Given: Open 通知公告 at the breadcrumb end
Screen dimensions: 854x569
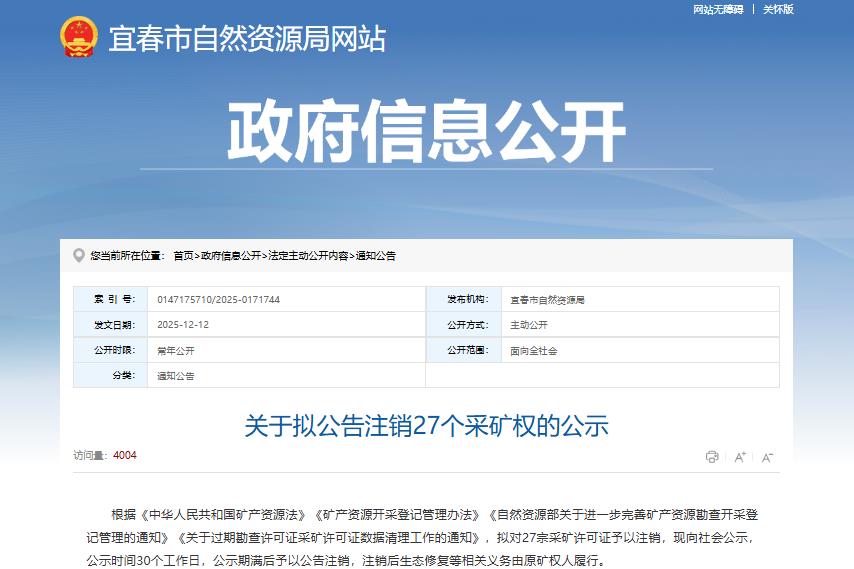Looking at the screenshot, I should pos(376,256).
